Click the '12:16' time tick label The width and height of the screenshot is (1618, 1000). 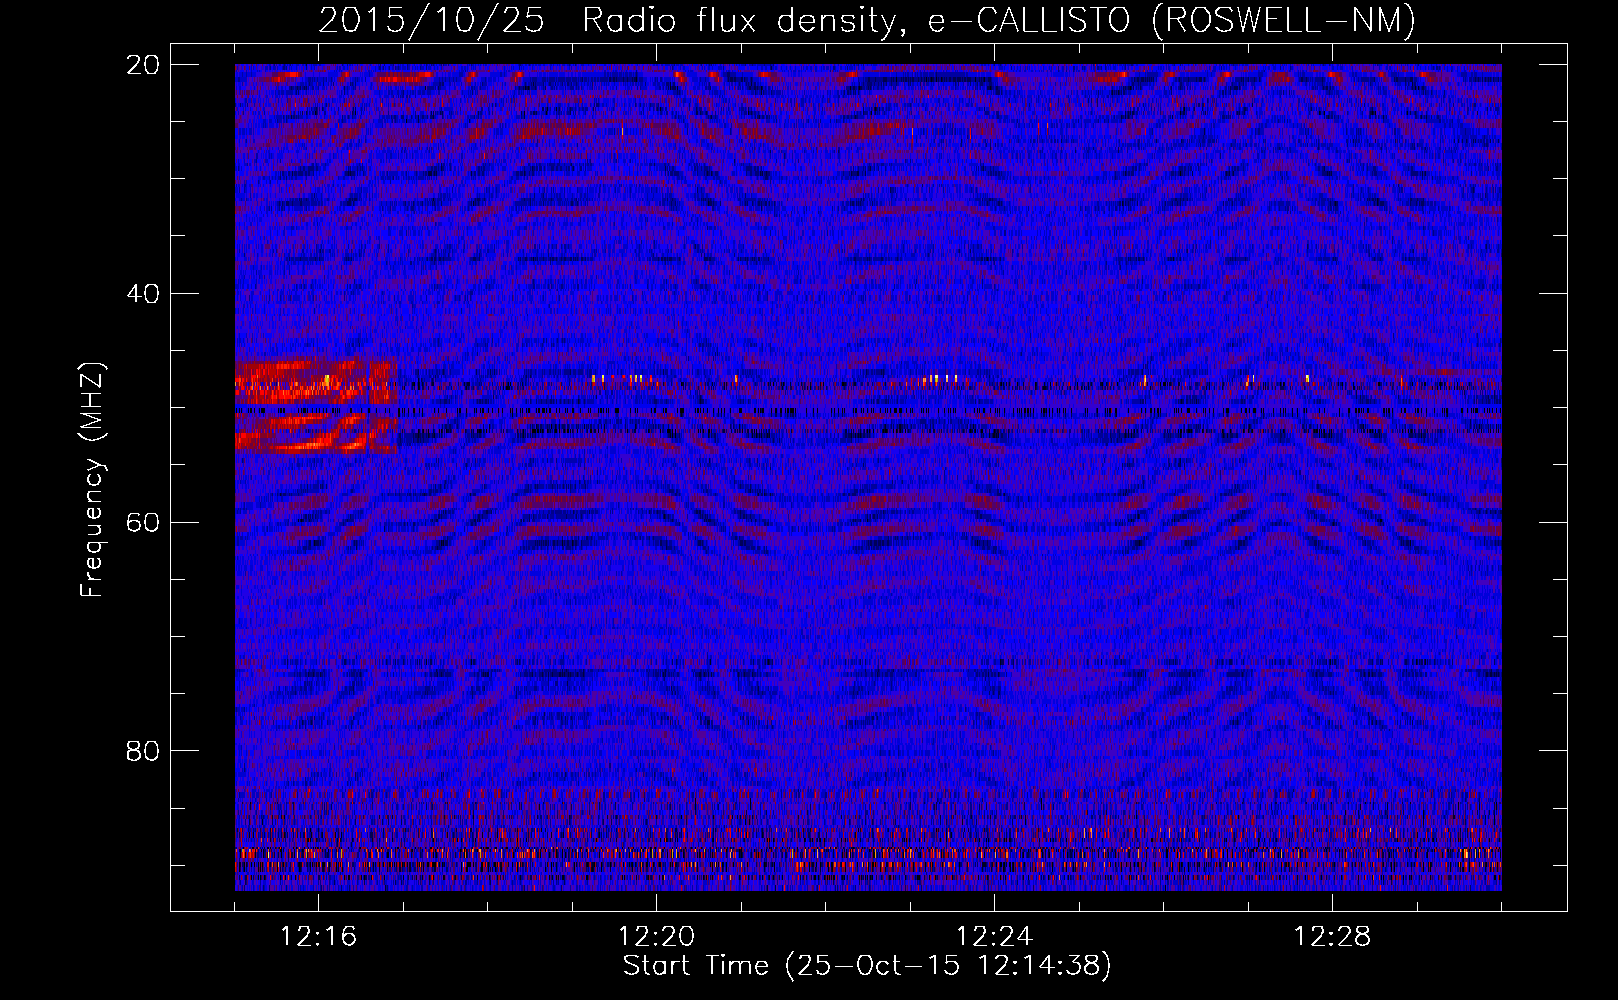coord(318,937)
